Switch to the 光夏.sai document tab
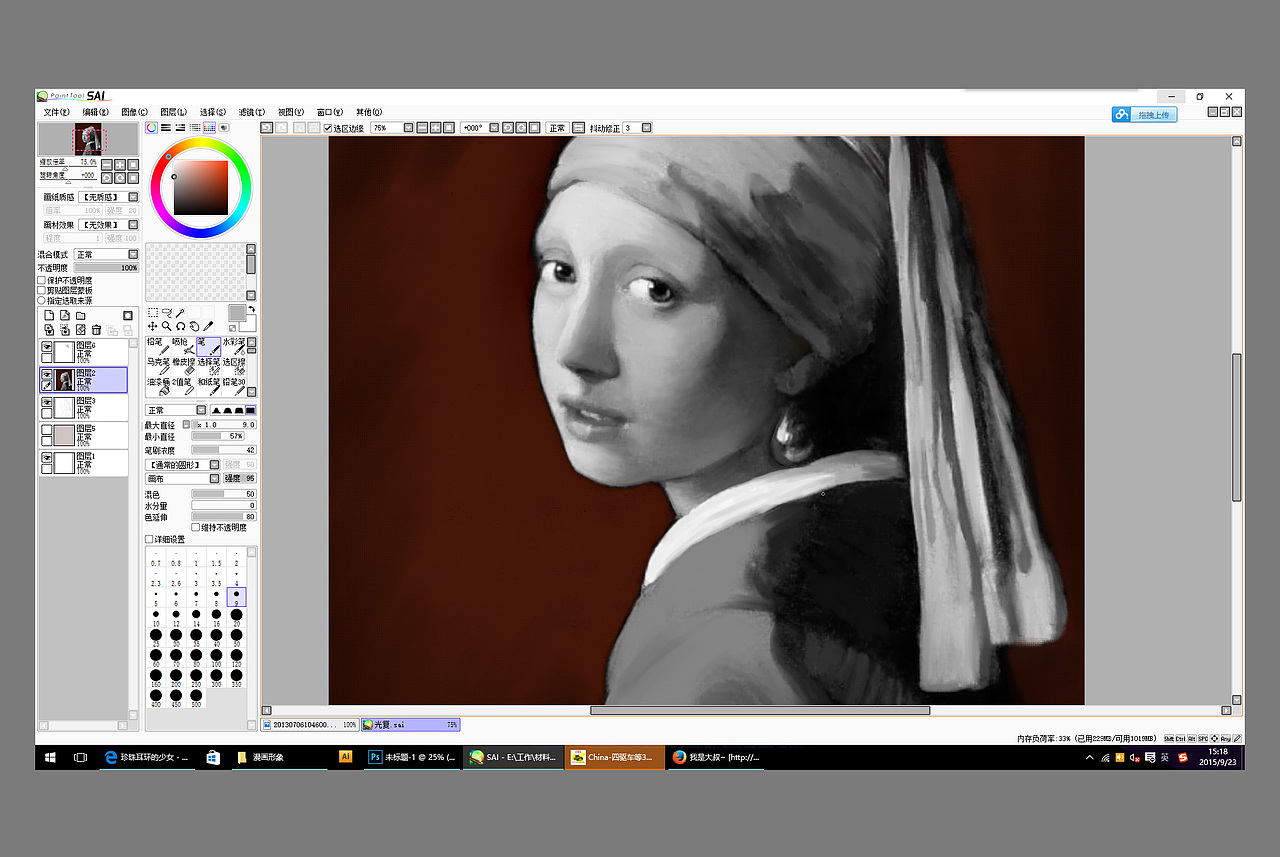The image size is (1280, 857). (x=411, y=724)
